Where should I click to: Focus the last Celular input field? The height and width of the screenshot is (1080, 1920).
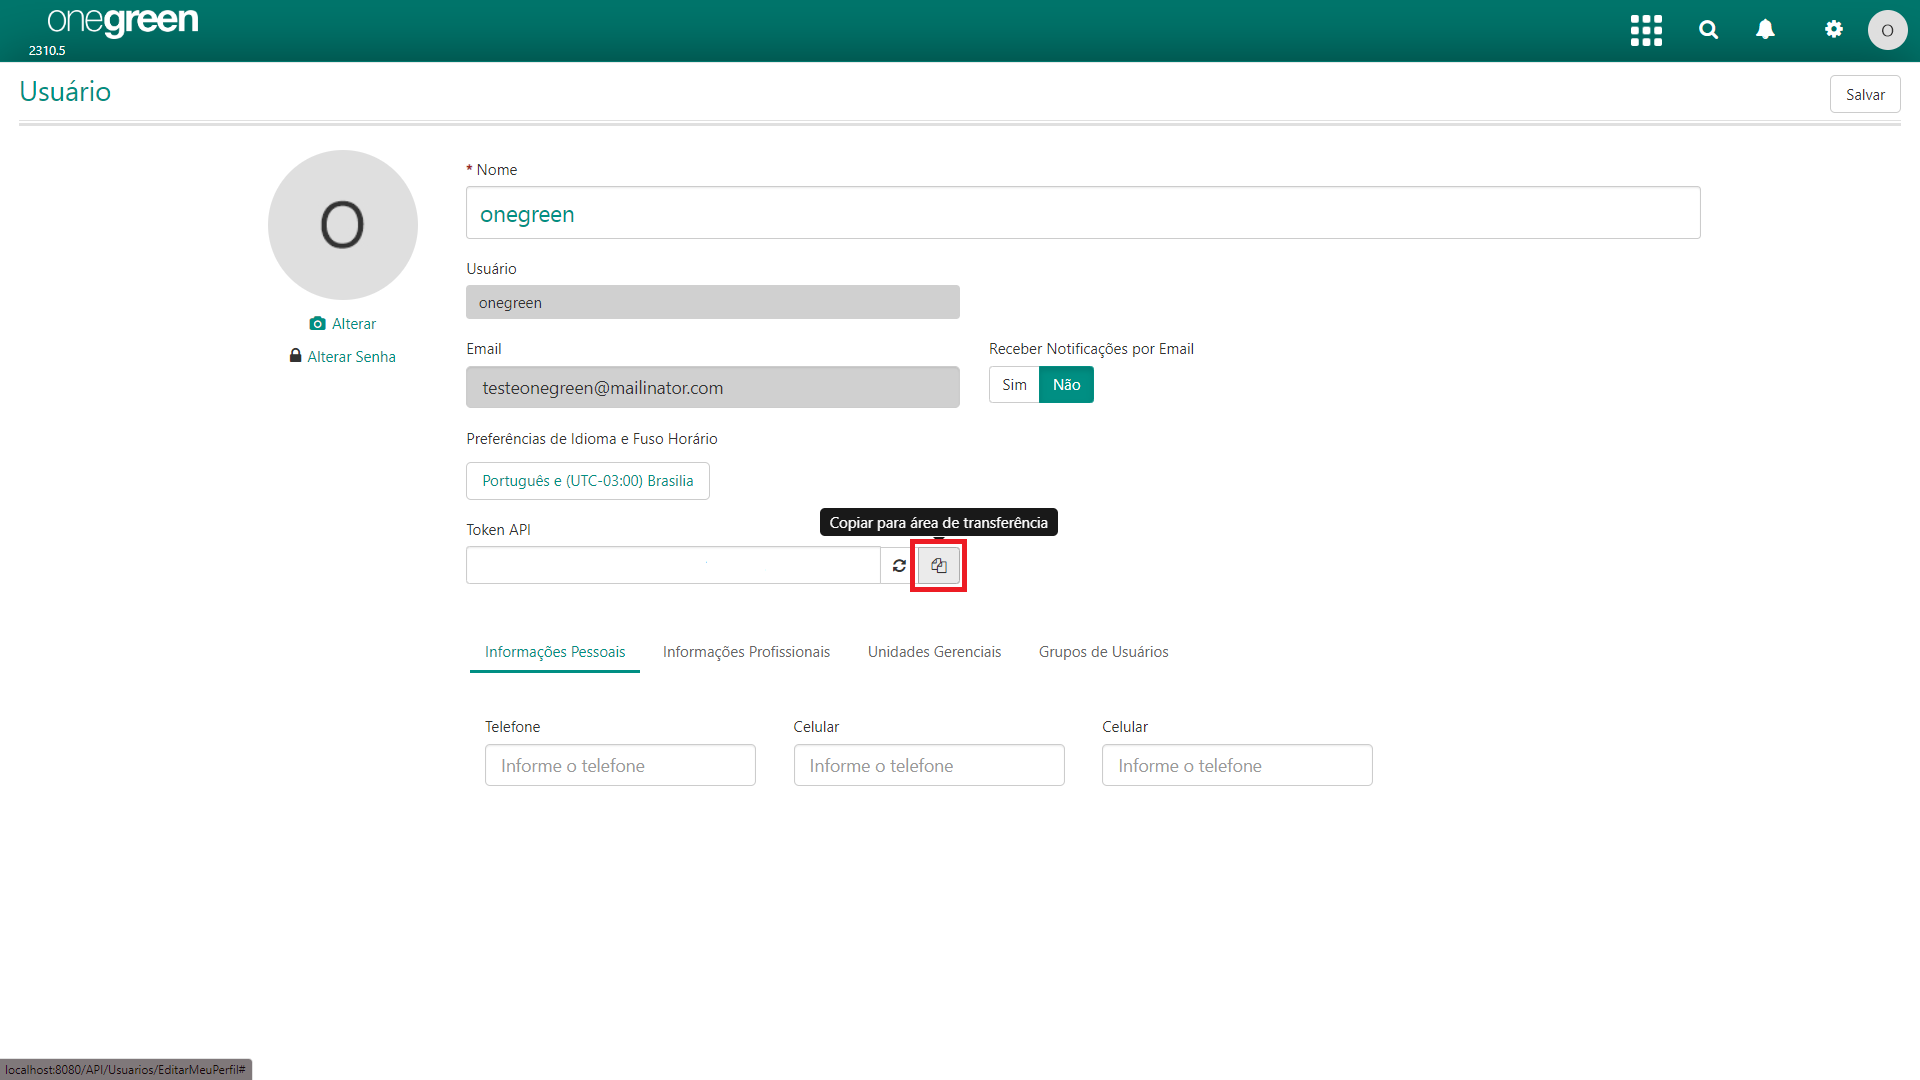pos(1237,765)
